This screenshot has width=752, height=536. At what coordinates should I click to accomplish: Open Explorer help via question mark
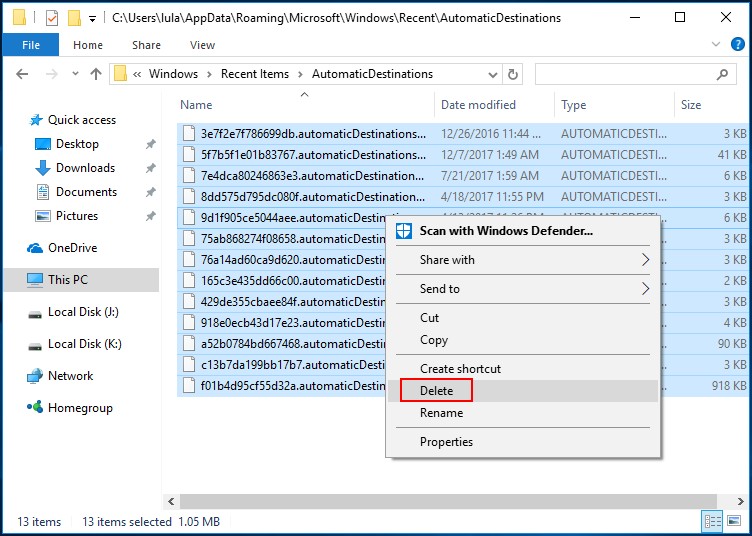737,44
